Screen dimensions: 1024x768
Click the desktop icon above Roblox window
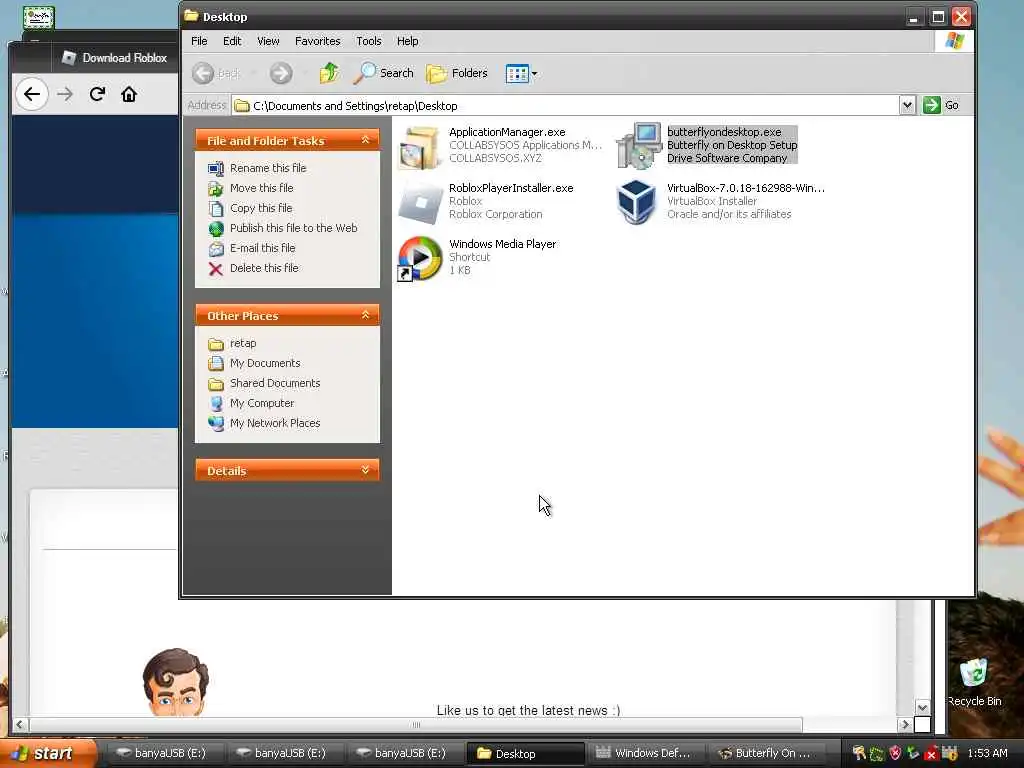(38, 16)
